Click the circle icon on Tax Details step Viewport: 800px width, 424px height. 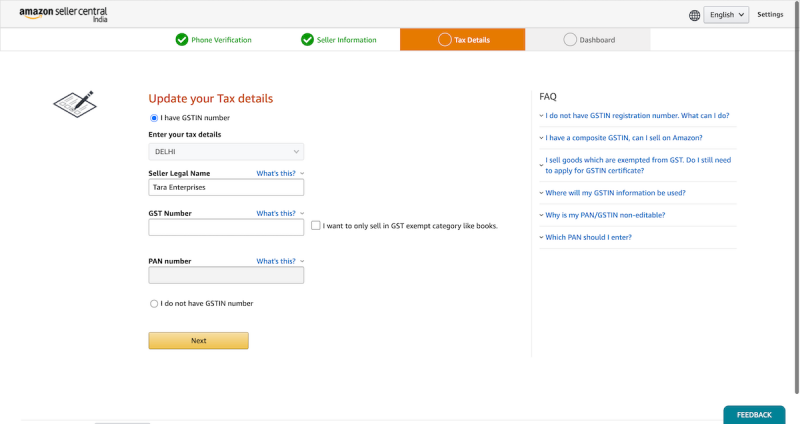[445, 40]
